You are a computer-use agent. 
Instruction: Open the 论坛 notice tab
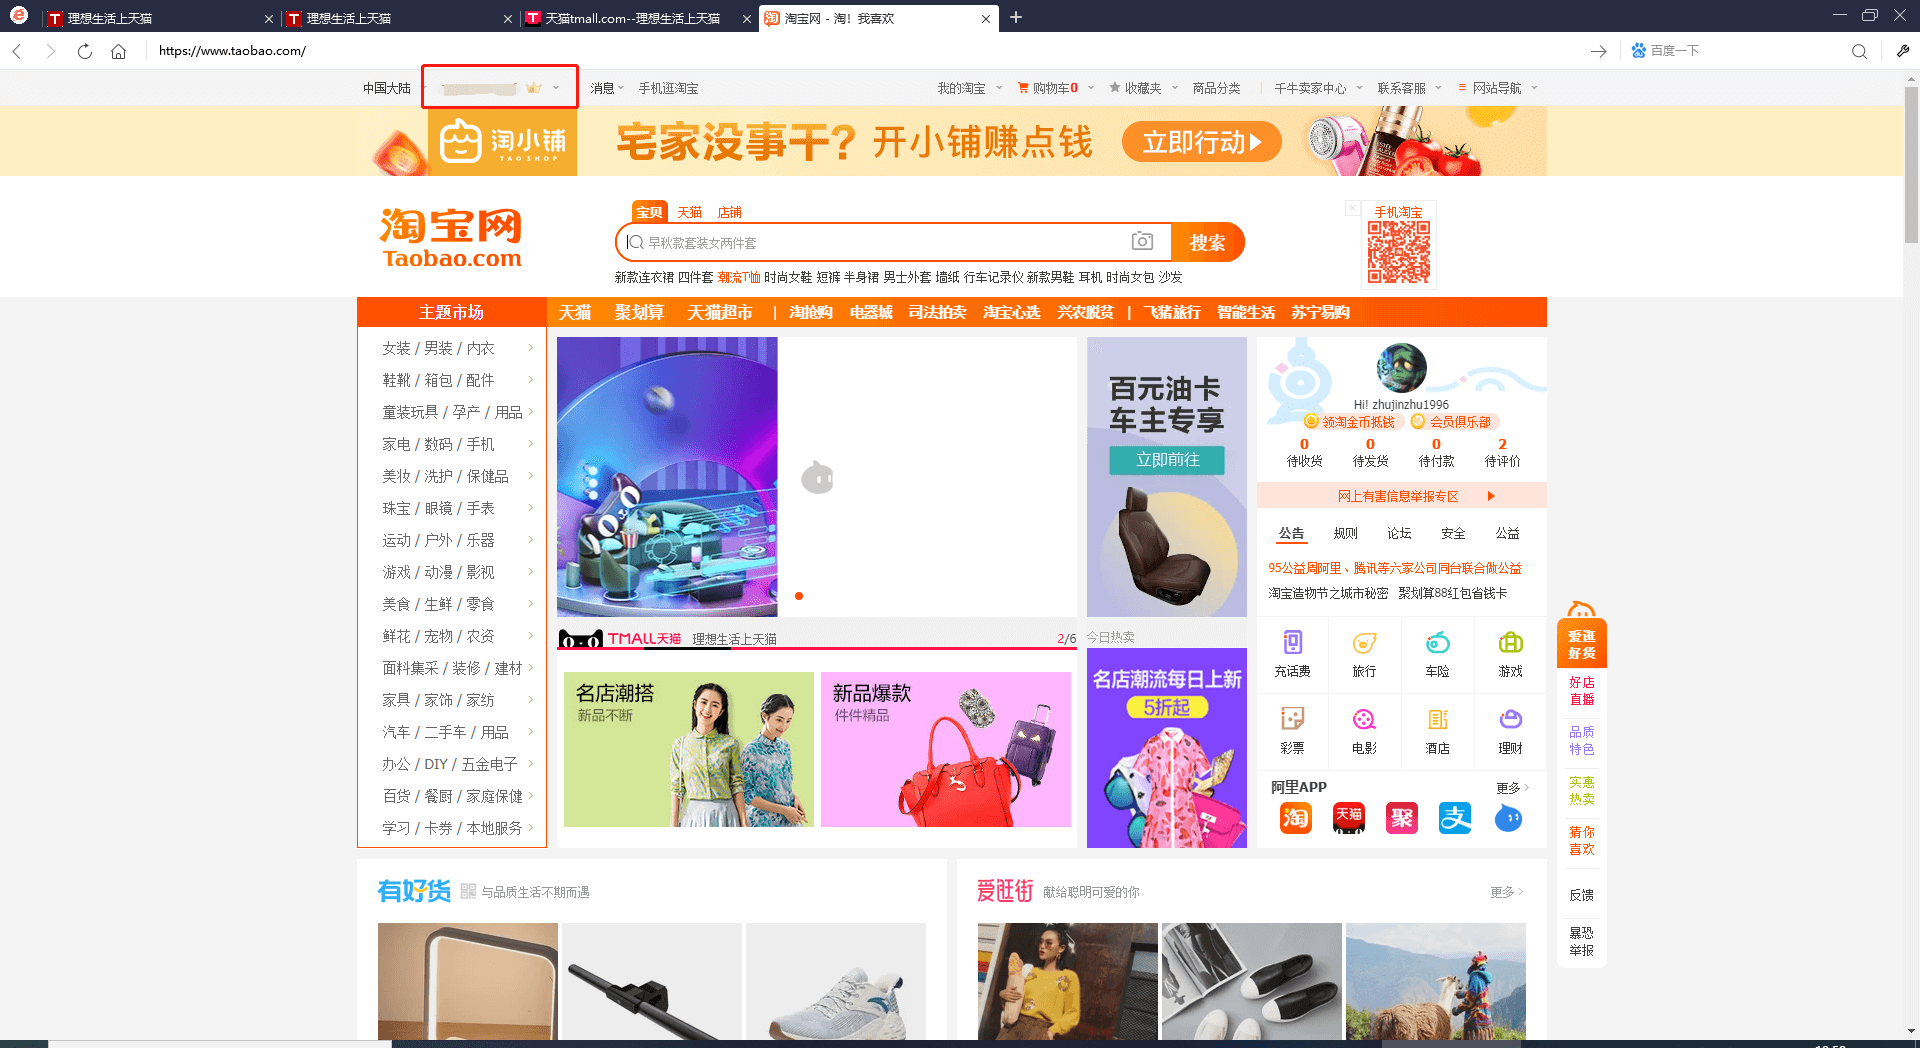1399,533
